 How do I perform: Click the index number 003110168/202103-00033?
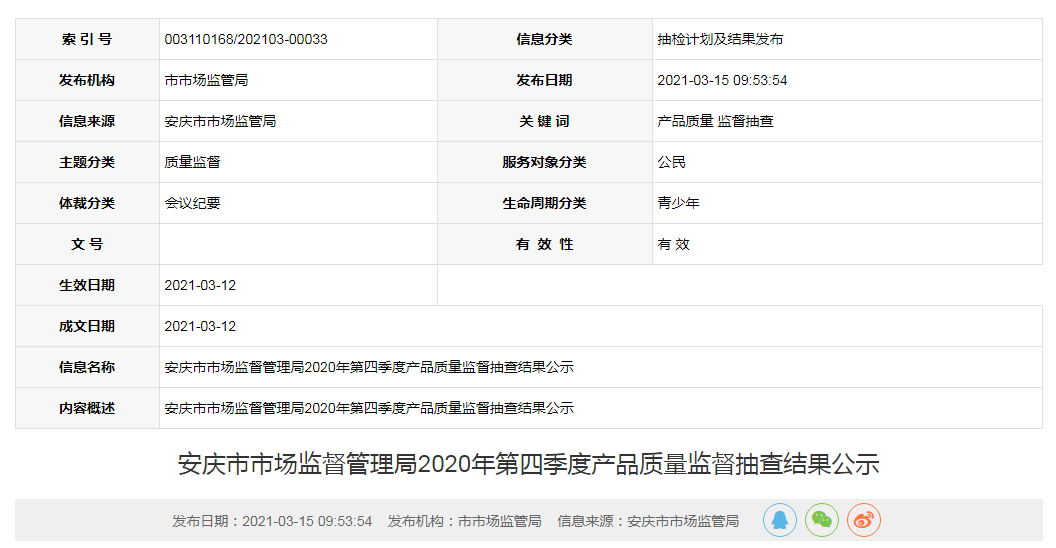[x=246, y=39]
